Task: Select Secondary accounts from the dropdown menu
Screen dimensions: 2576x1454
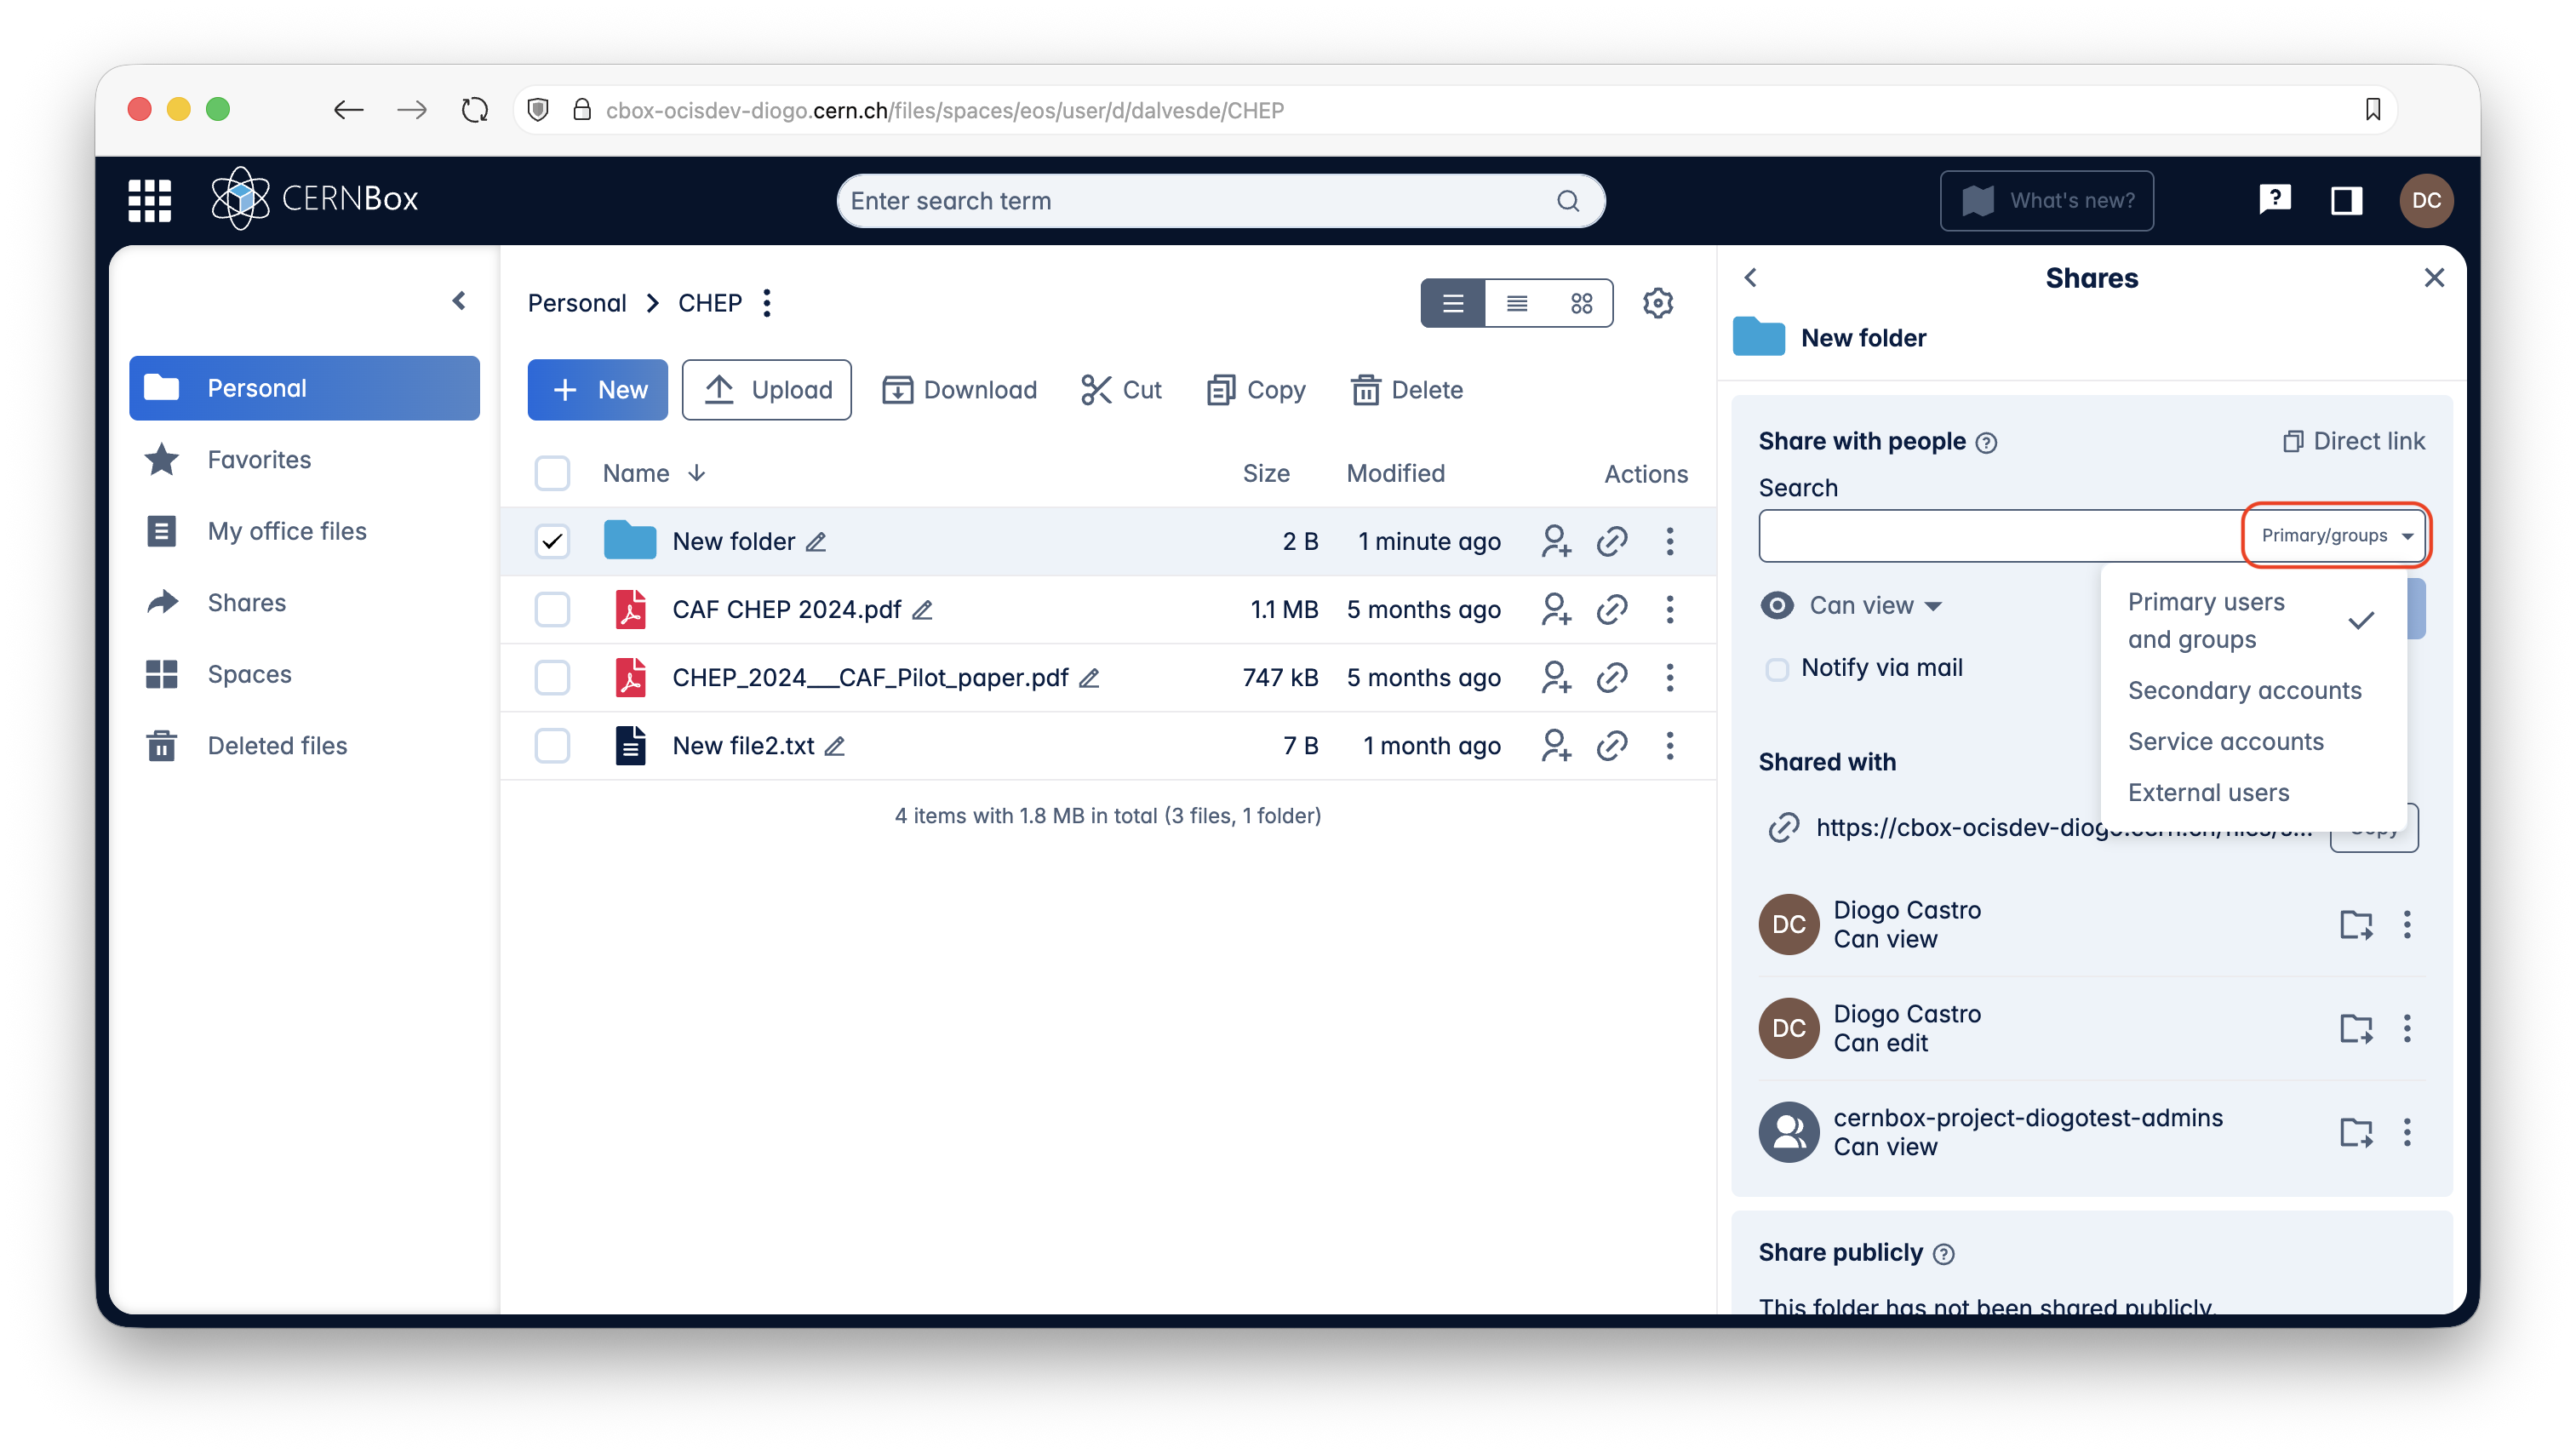Action: (2244, 690)
